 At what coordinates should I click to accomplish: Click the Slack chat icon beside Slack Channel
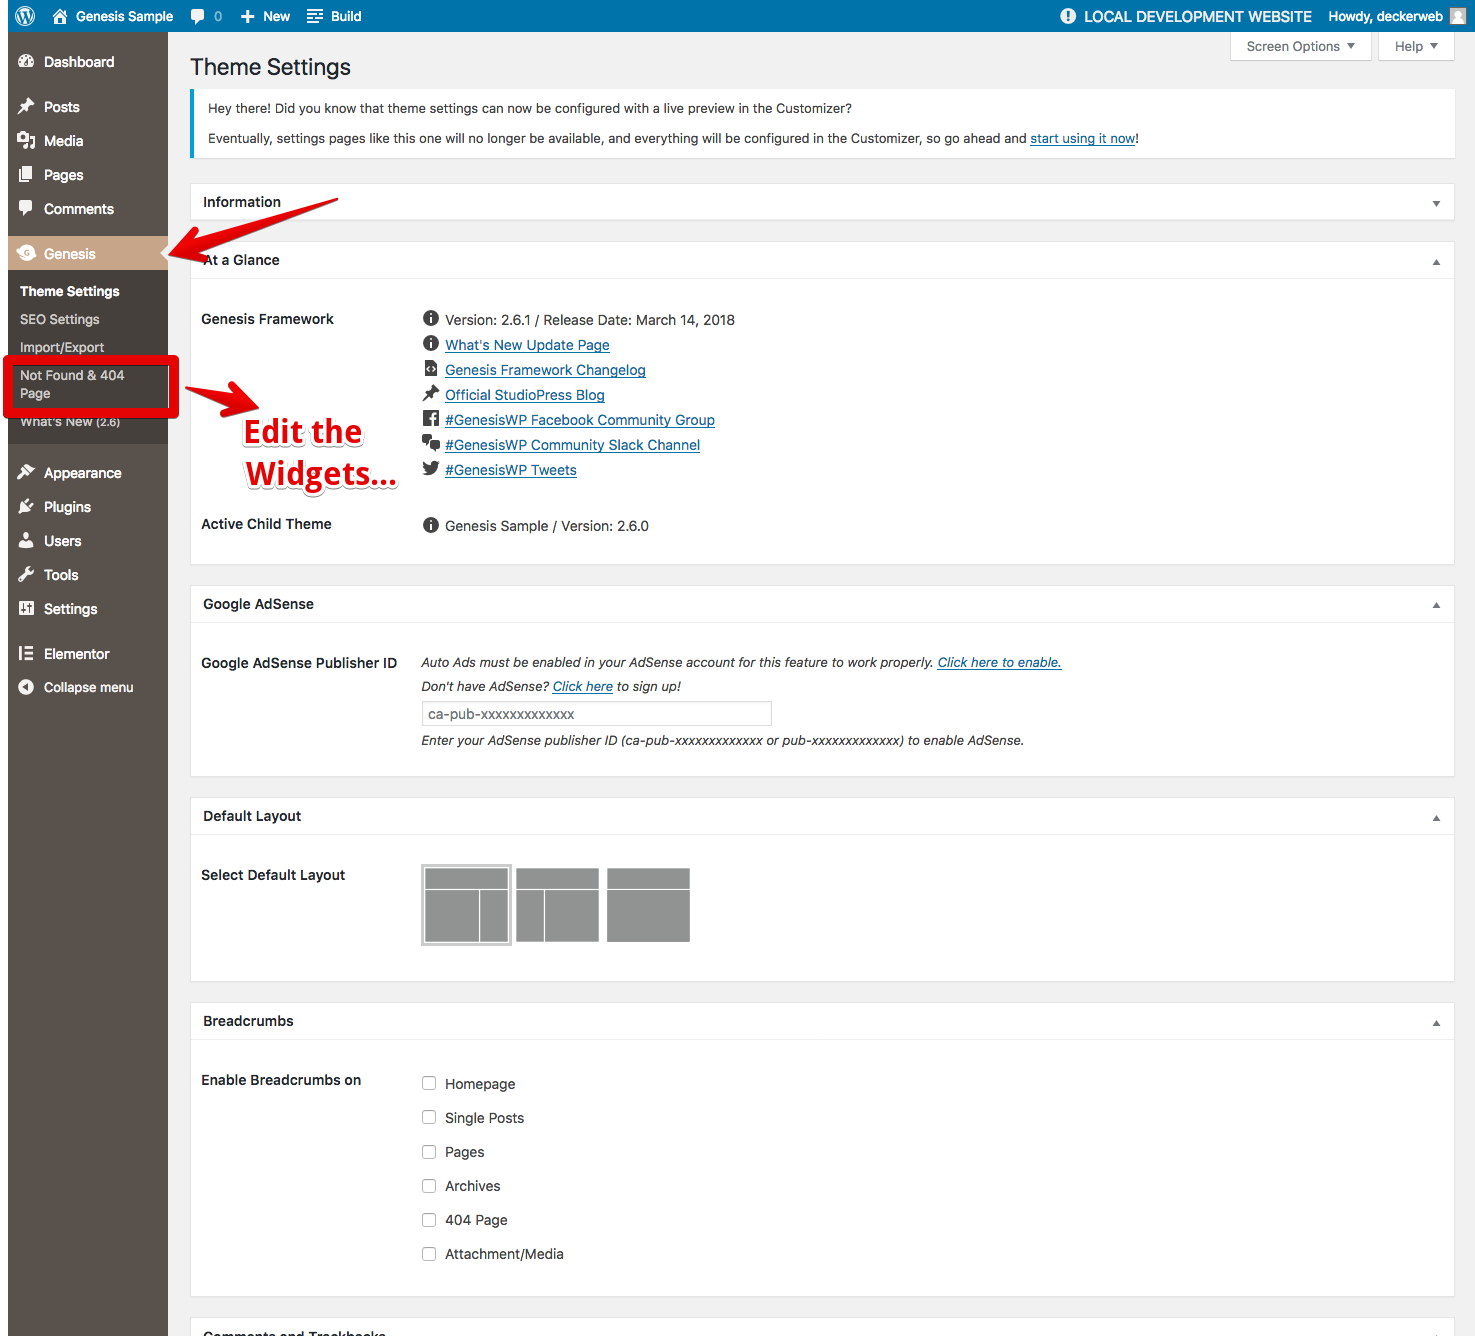coord(431,443)
